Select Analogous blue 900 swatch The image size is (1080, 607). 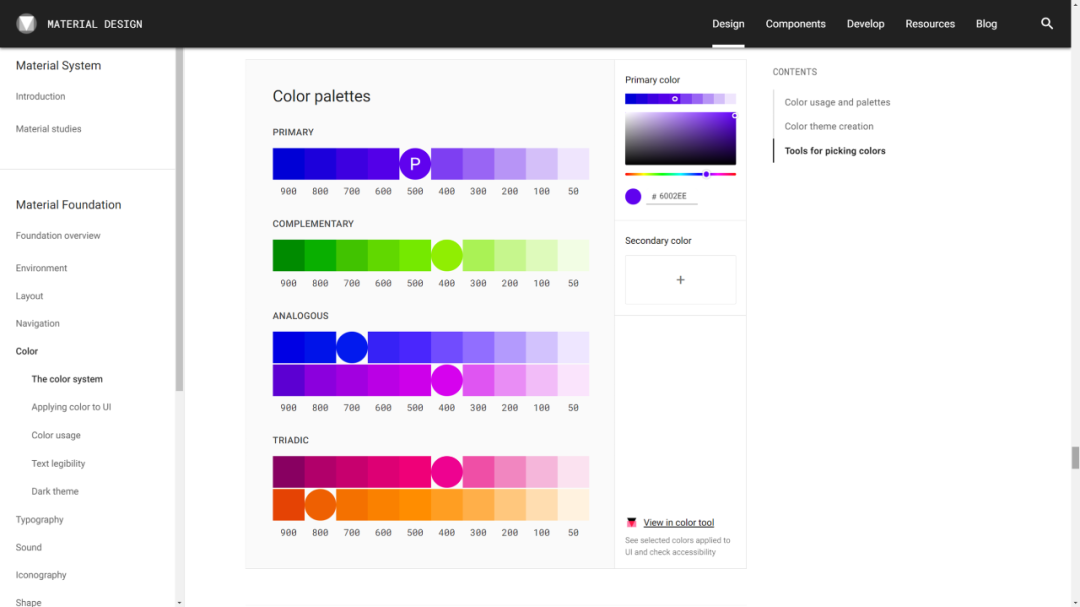(x=289, y=347)
